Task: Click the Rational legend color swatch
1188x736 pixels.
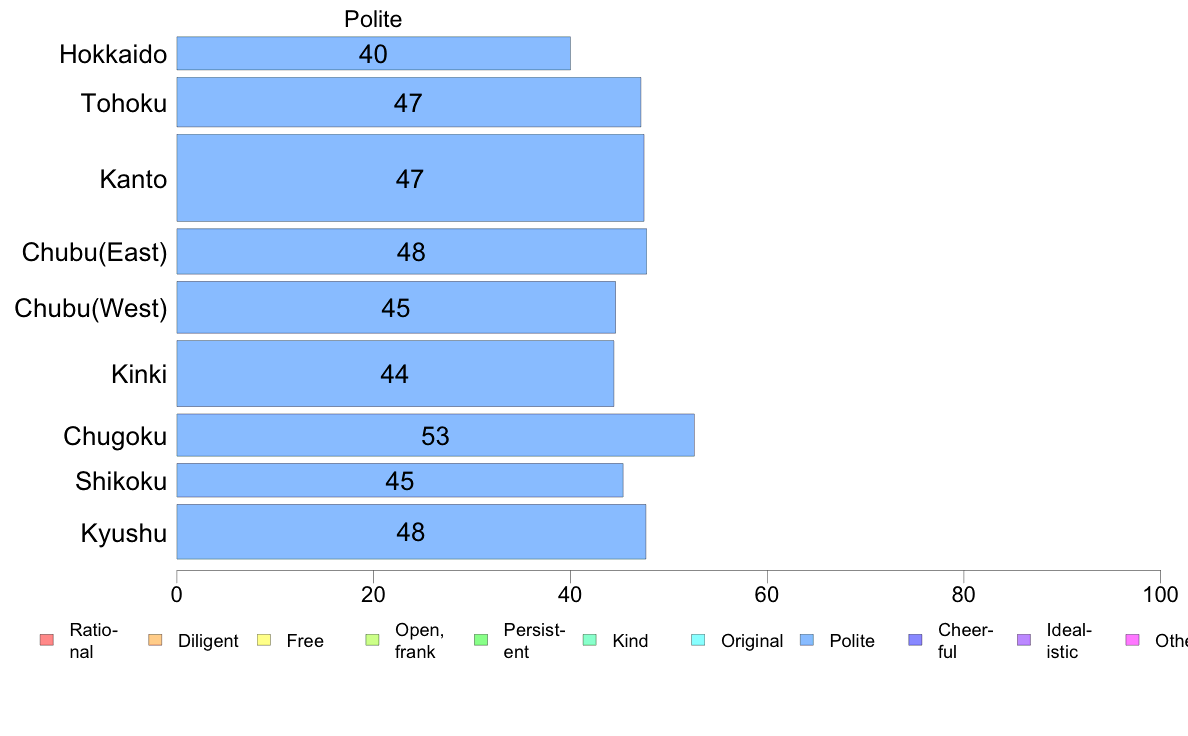Action: pos(47,640)
